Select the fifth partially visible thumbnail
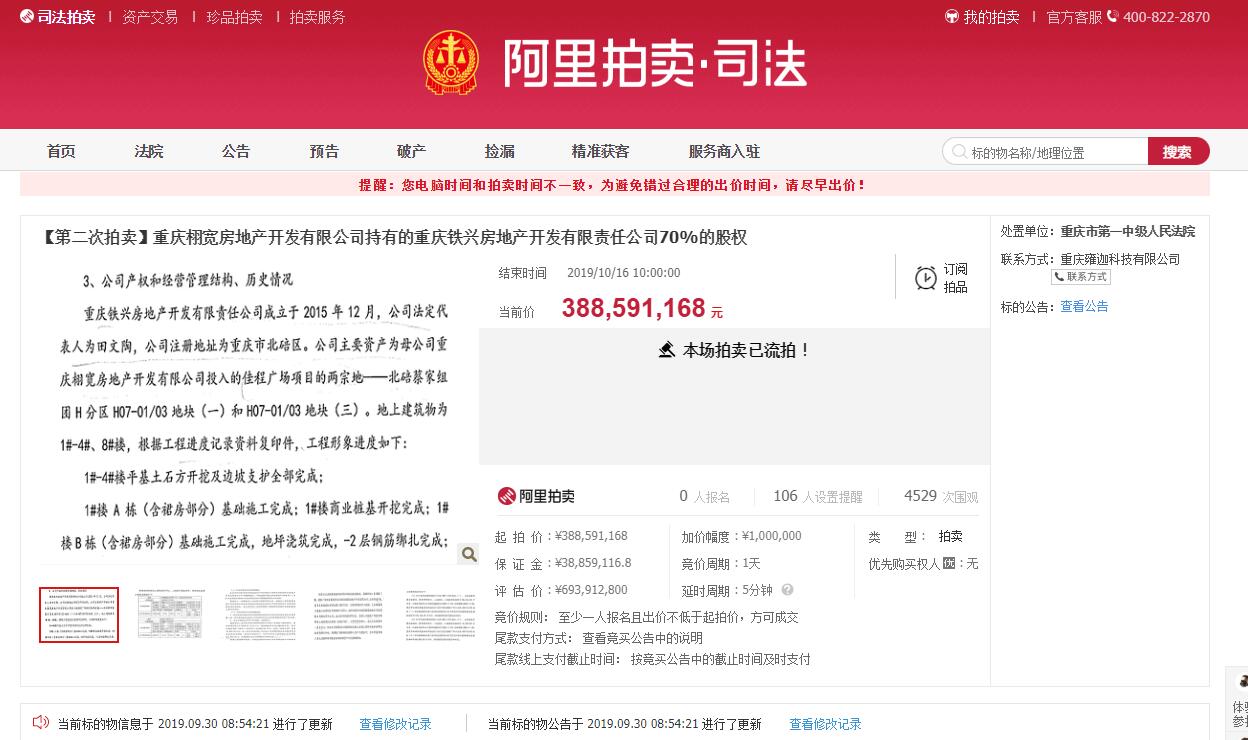Screen dimensions: 1248x740 (441, 615)
